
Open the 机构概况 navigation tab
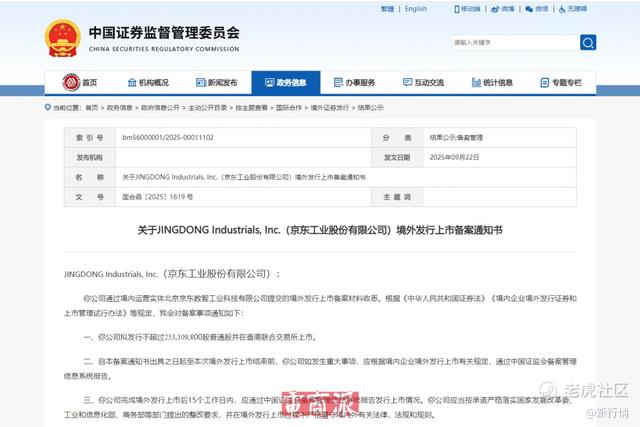(x=148, y=82)
